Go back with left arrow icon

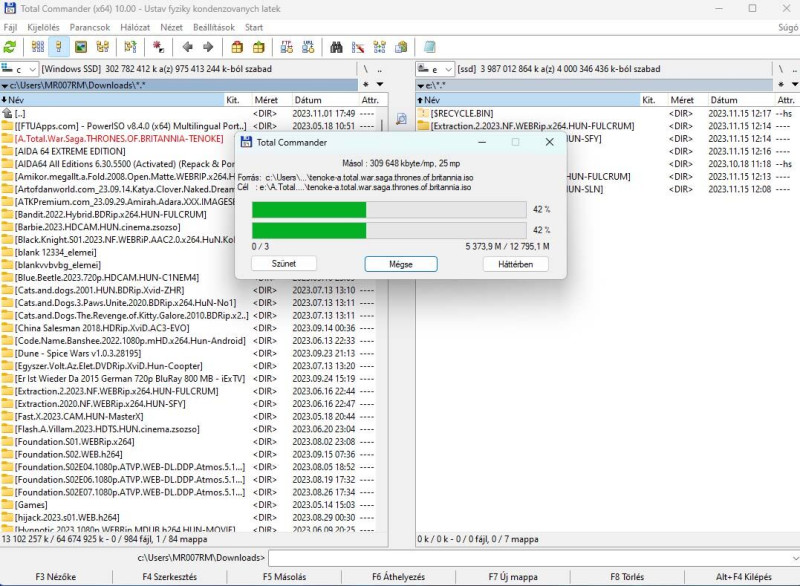click(187, 47)
